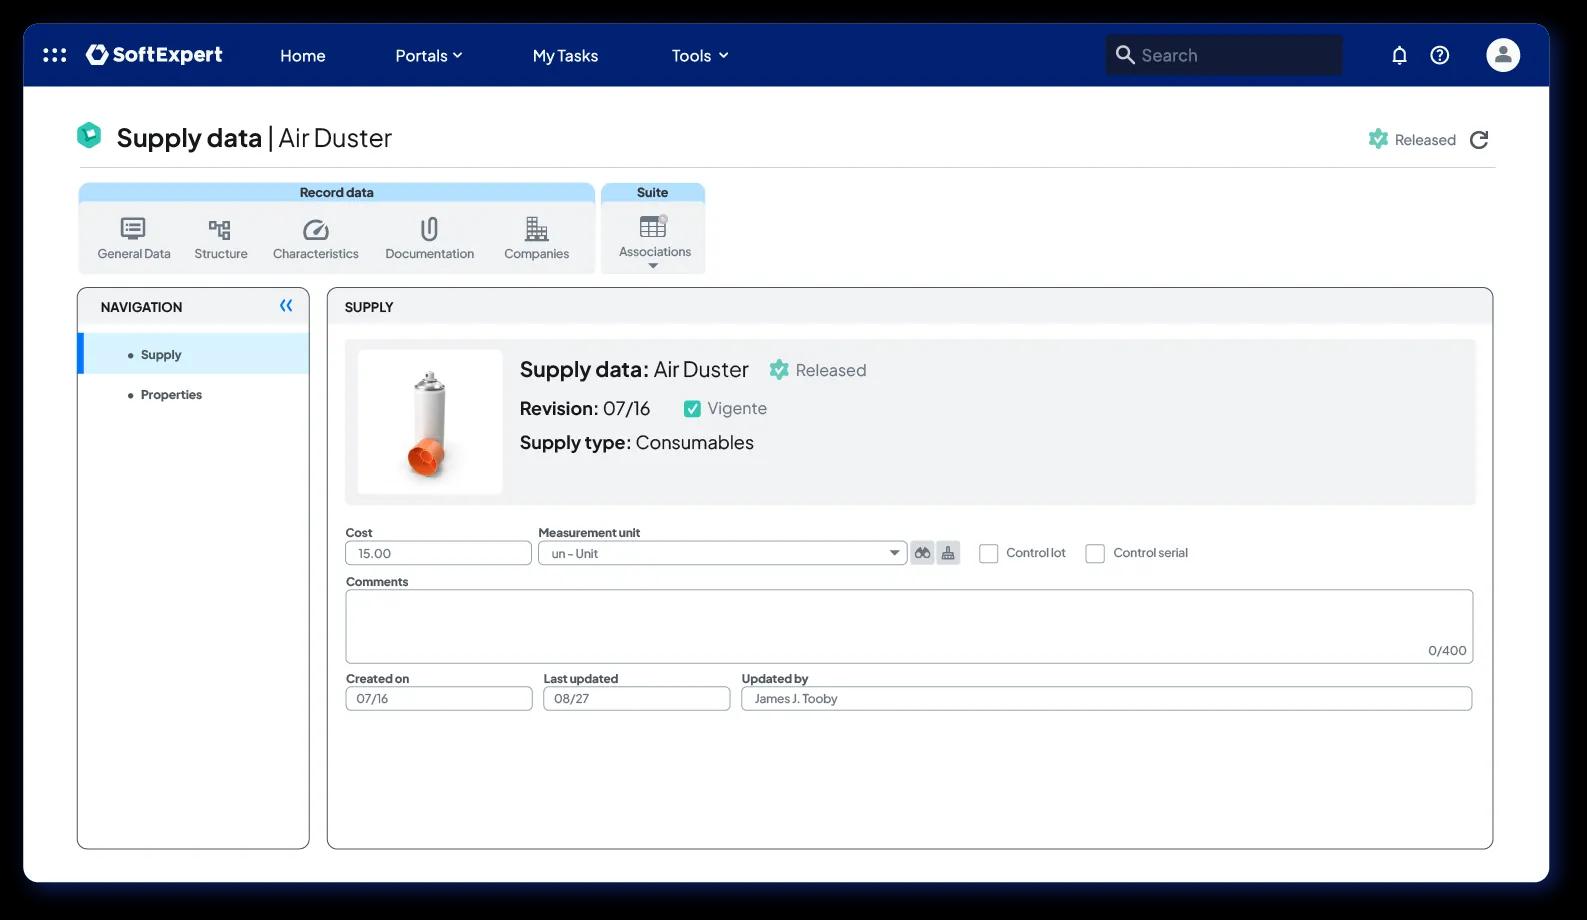Click the Created on field 07/16
Screen dimensions: 1587x920
pos(439,699)
